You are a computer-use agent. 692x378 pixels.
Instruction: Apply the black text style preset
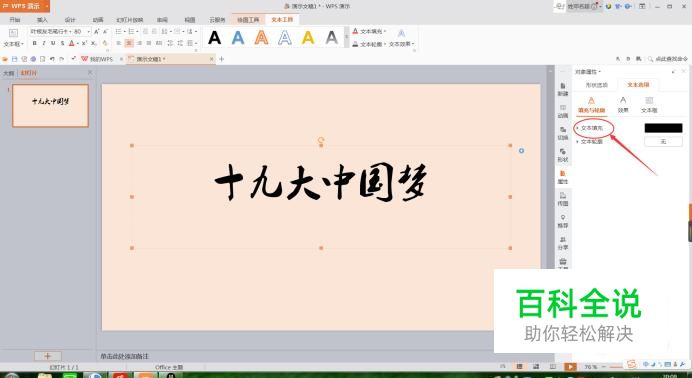click(214, 37)
